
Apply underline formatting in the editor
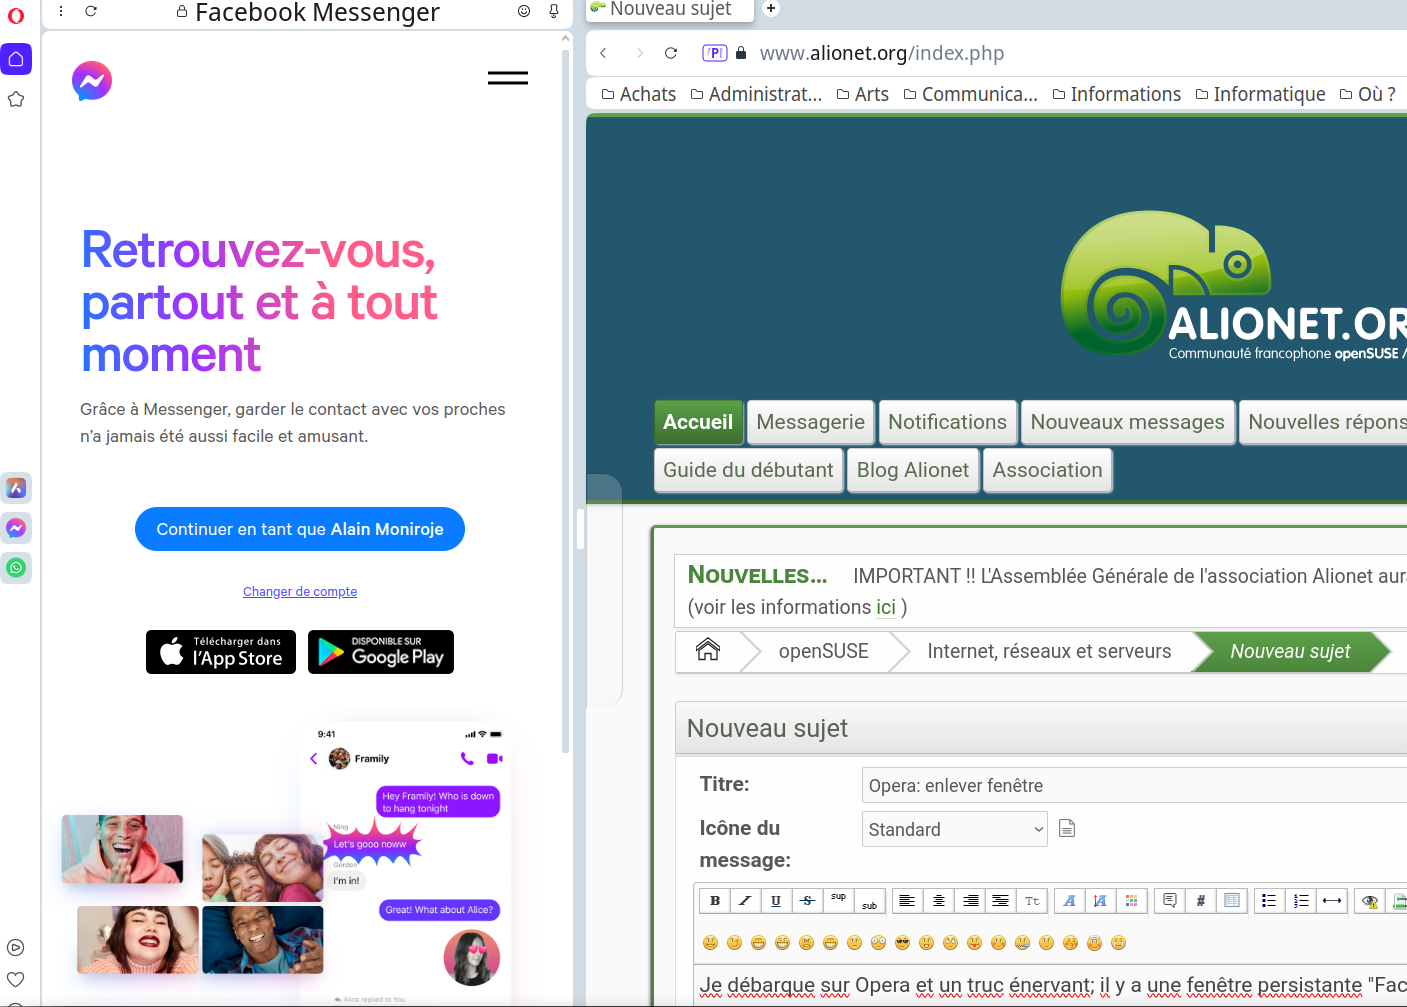tap(776, 901)
